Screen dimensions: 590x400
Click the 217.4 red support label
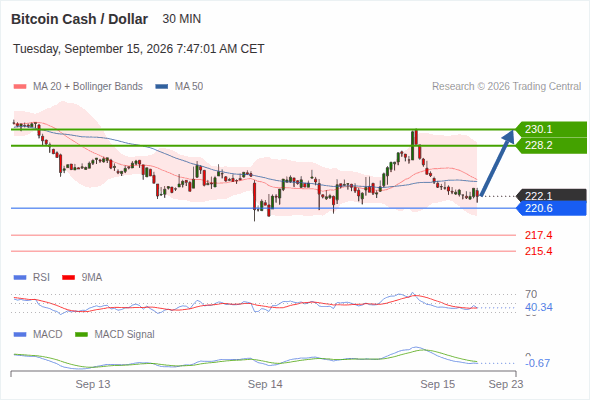point(538,236)
